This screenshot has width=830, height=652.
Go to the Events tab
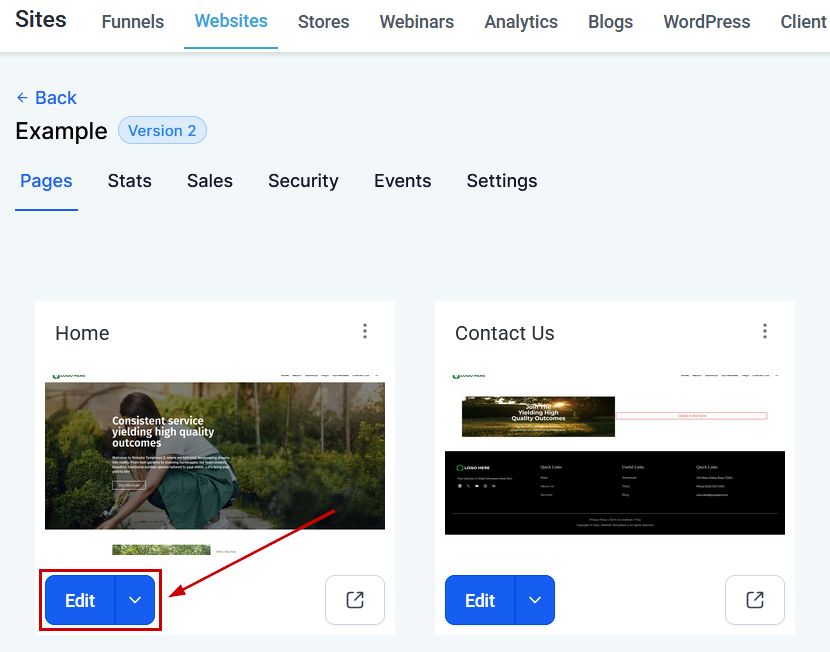[x=402, y=181]
